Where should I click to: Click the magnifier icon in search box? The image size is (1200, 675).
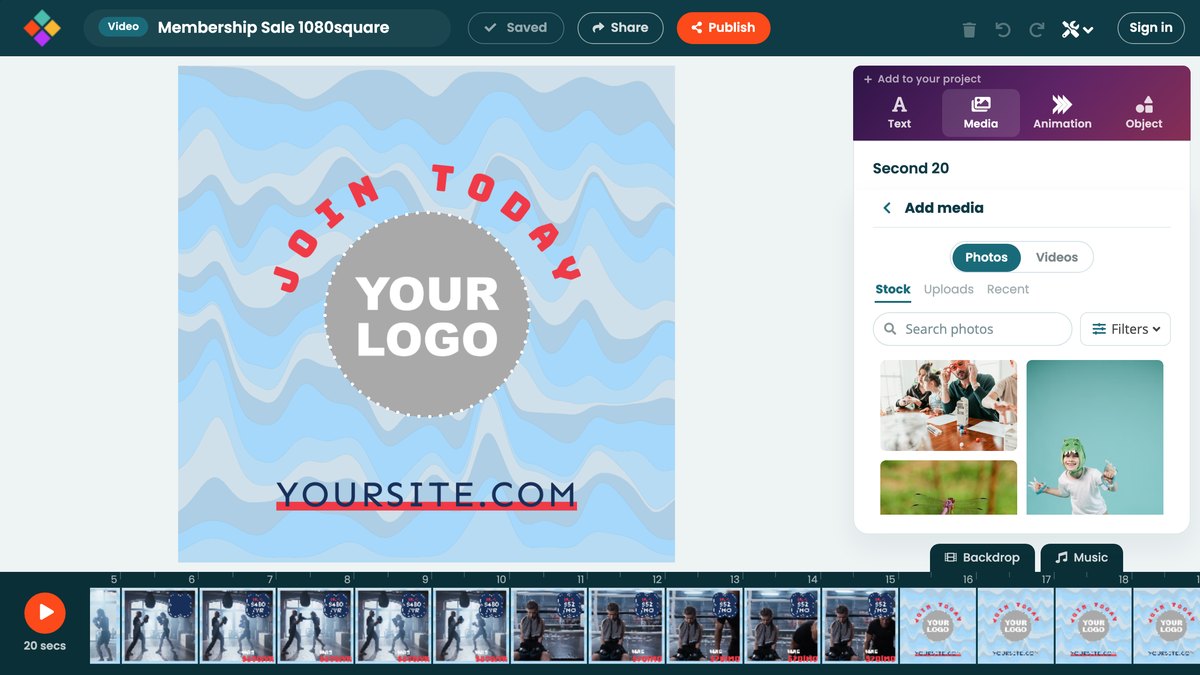pyautogui.click(x=890, y=329)
